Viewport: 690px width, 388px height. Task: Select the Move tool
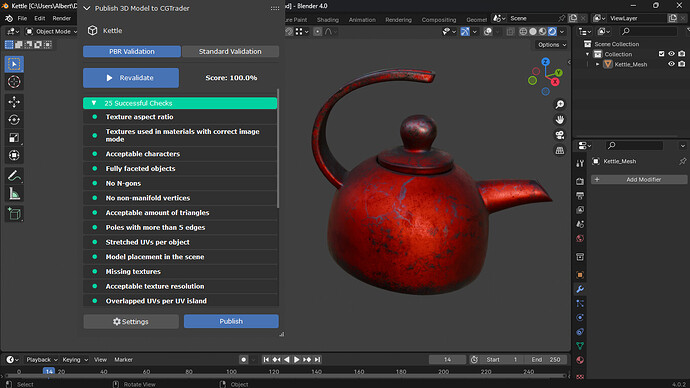click(x=14, y=102)
